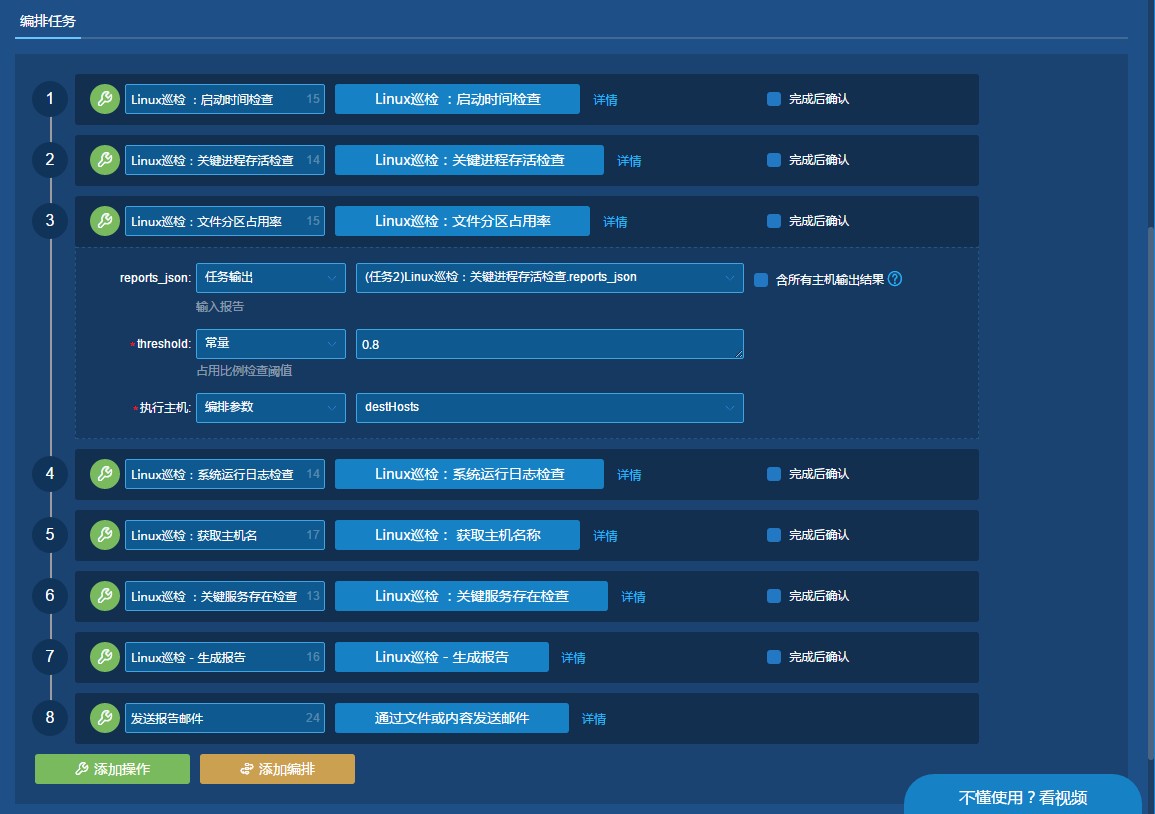Screen dimensions: 1155x814
Task: Click blue button Linux巡检：启动时间检查
Action: pos(457,99)
